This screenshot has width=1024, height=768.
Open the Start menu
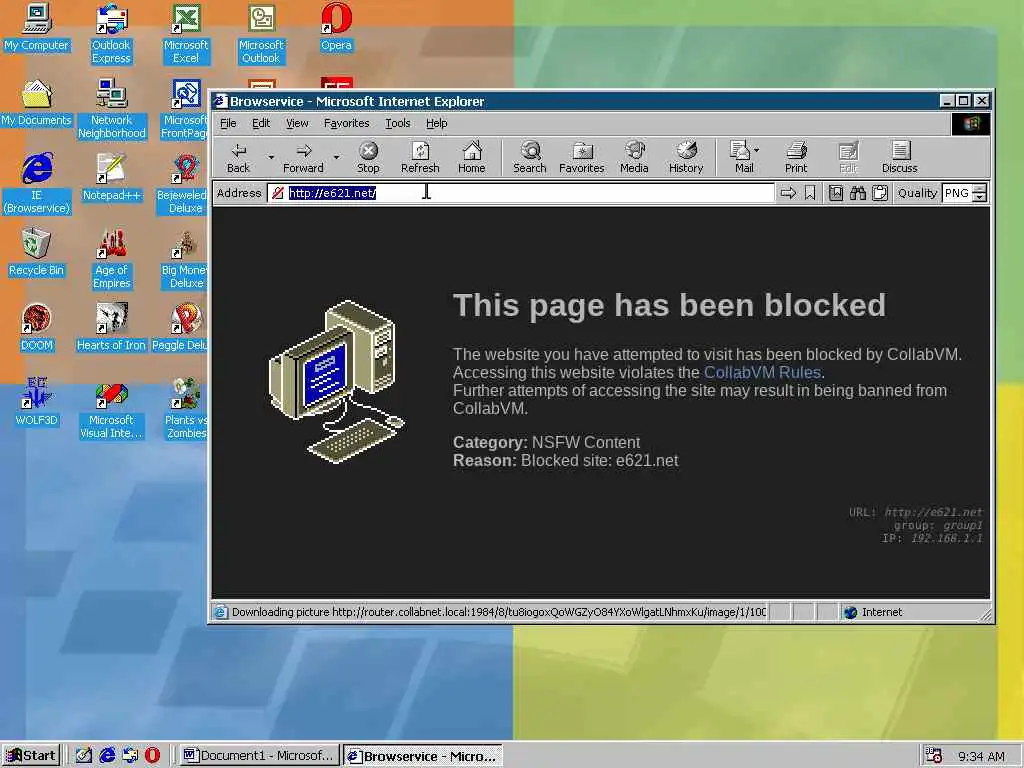31,756
